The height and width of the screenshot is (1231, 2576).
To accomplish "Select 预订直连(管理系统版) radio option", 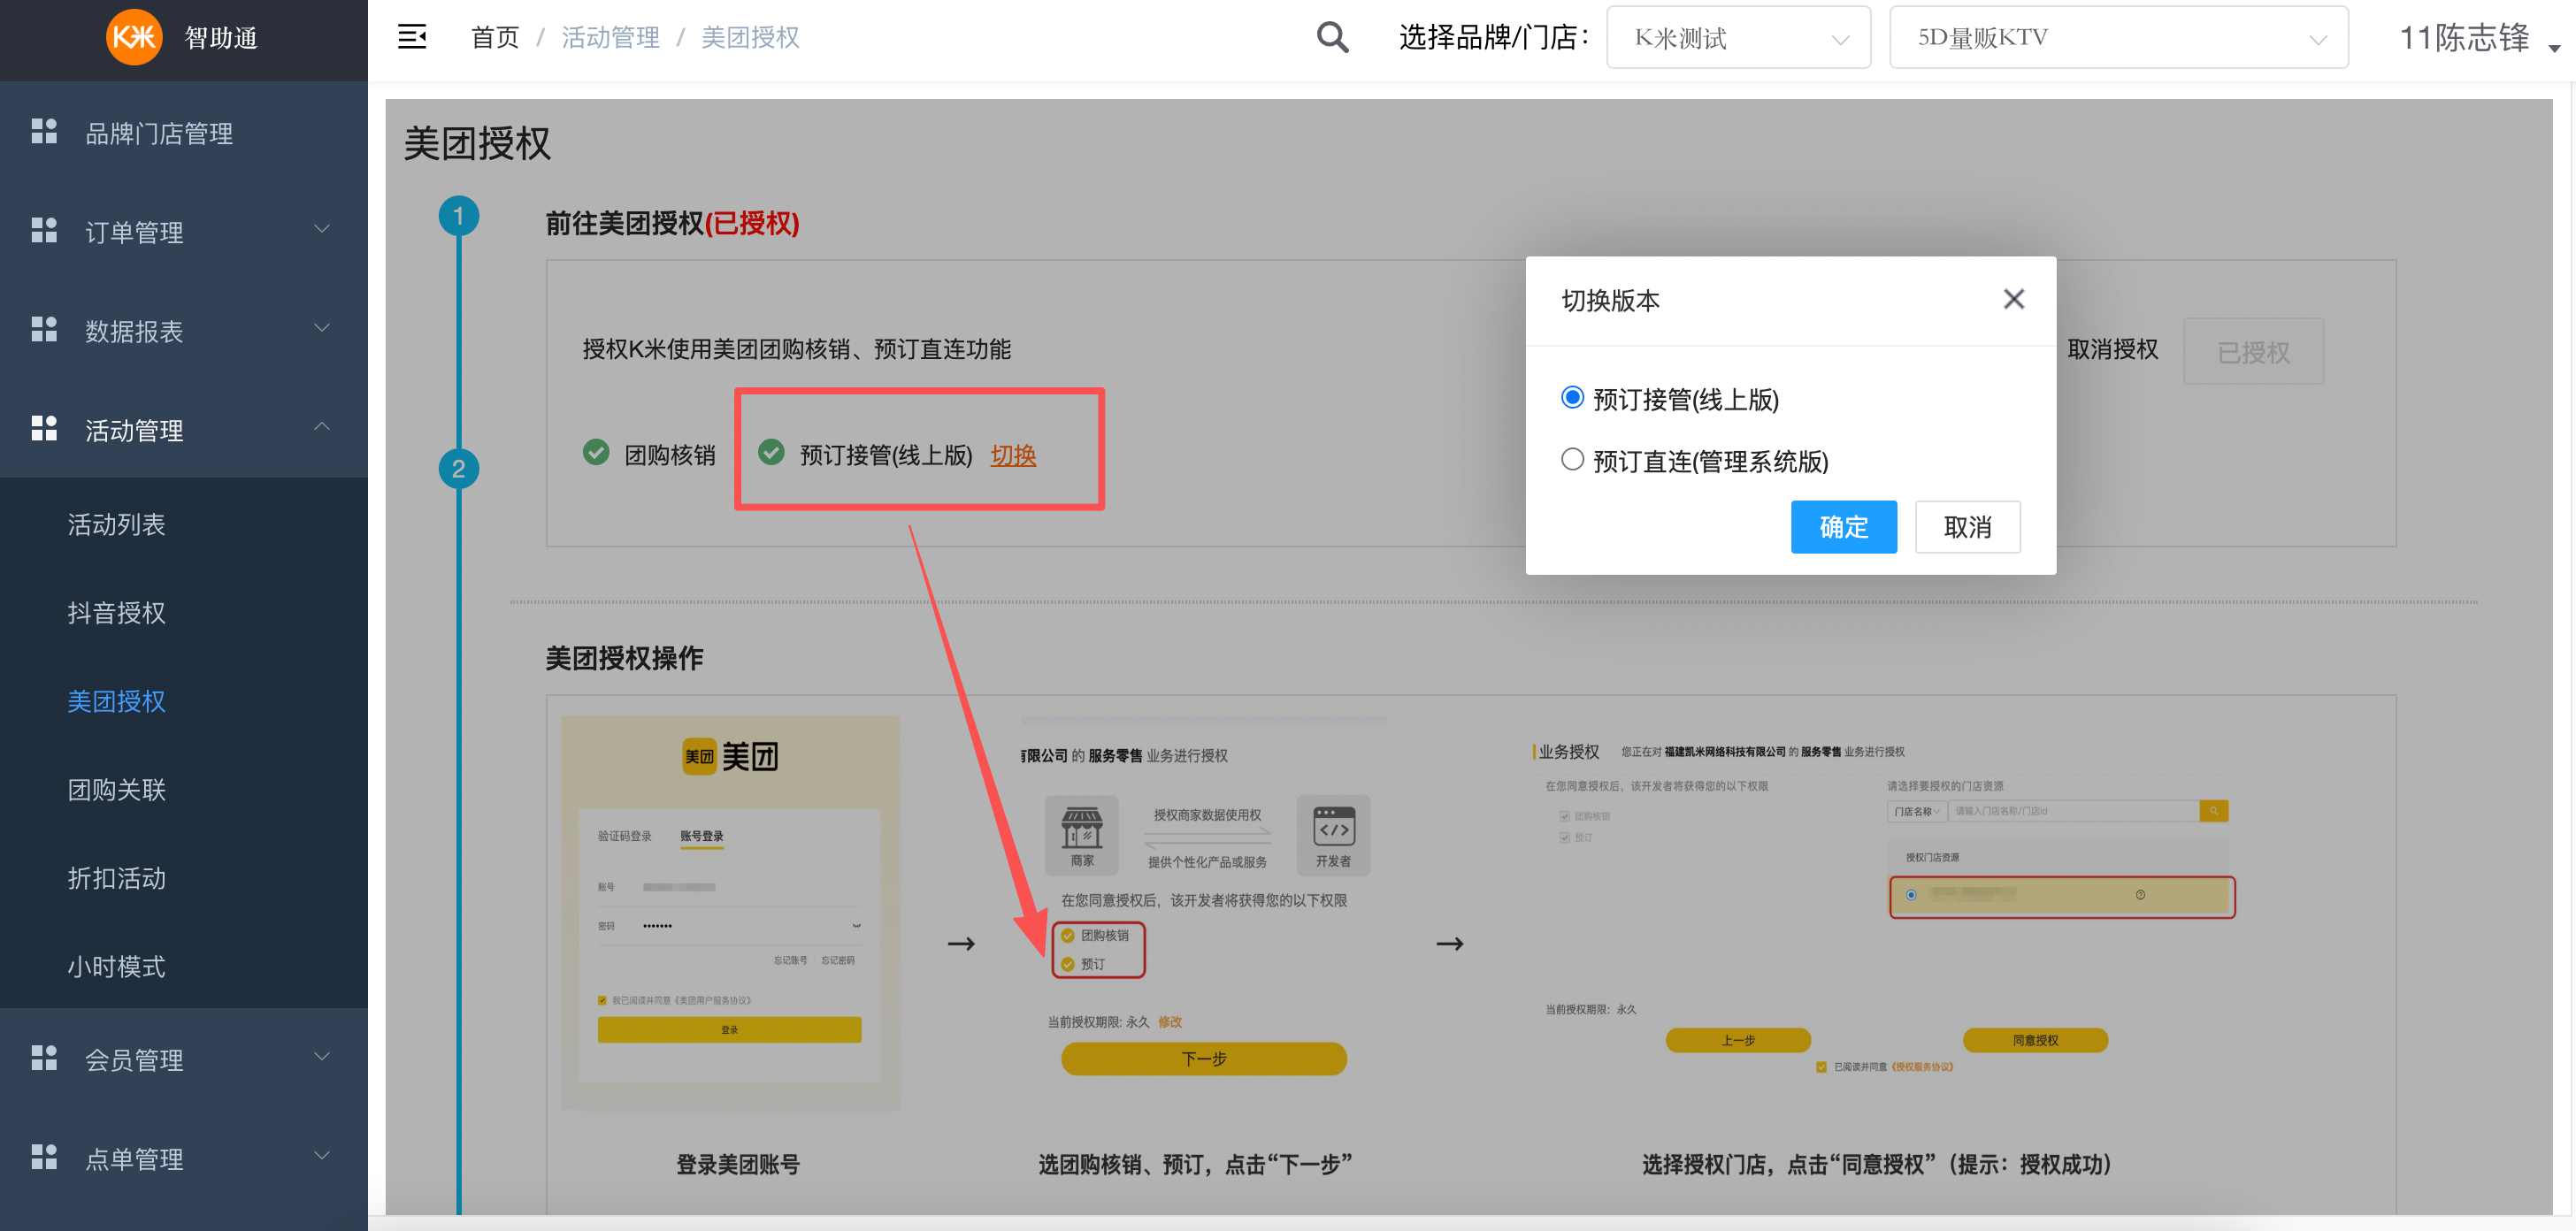I will point(1572,459).
